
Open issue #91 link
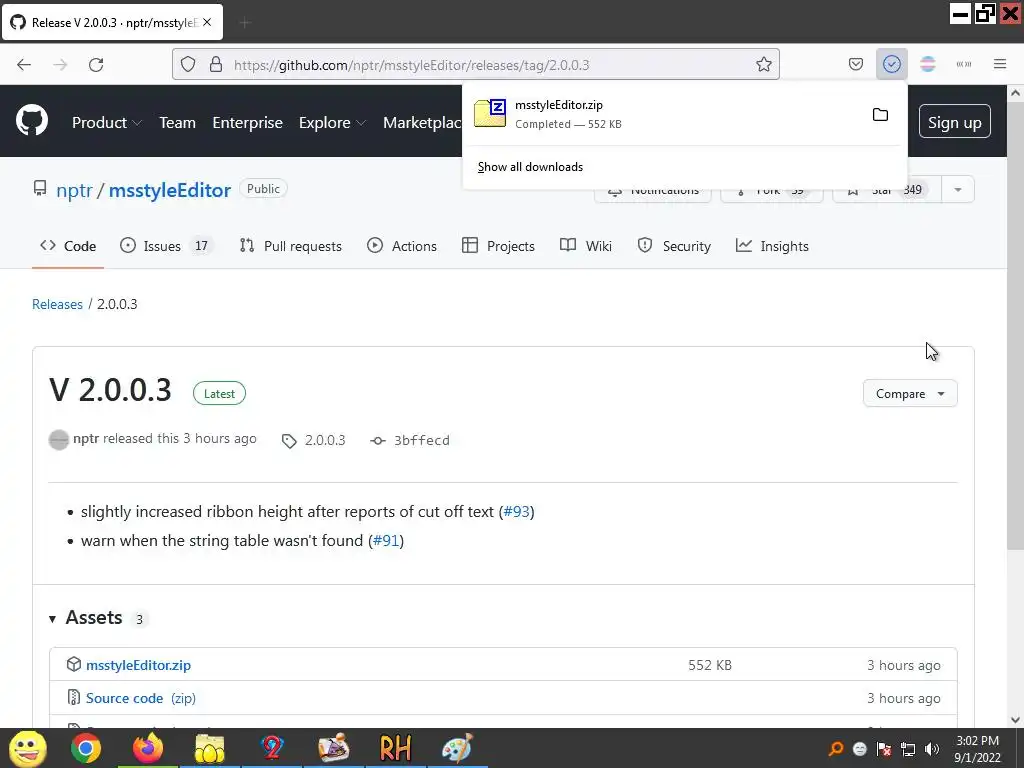pos(386,541)
